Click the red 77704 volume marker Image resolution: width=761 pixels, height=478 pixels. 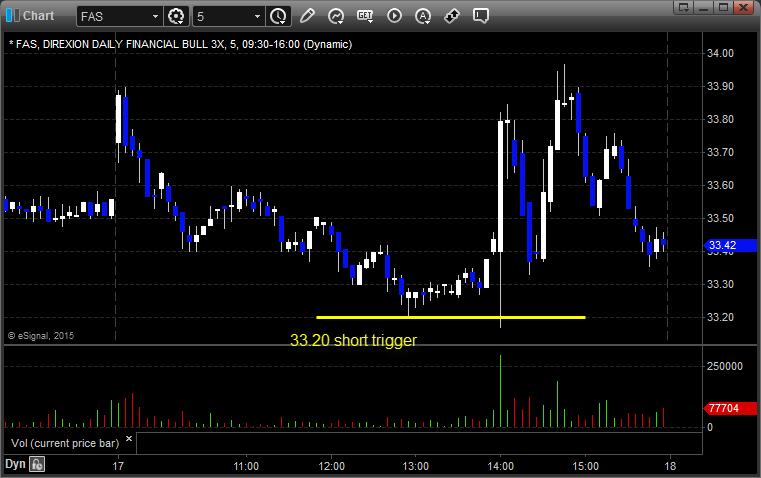730,408
